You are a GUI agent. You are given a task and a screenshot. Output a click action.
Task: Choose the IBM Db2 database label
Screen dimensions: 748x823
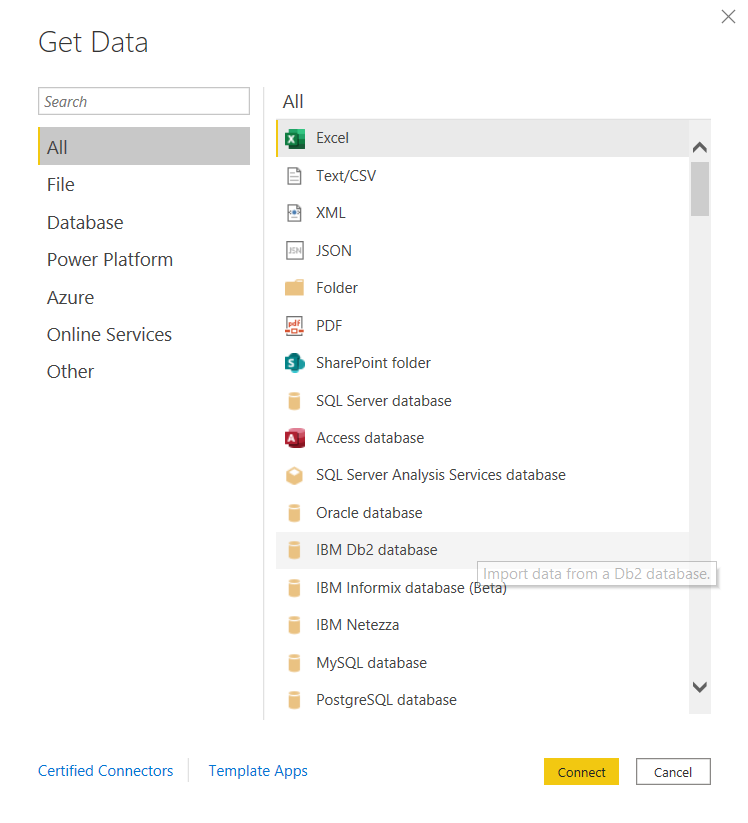click(376, 550)
